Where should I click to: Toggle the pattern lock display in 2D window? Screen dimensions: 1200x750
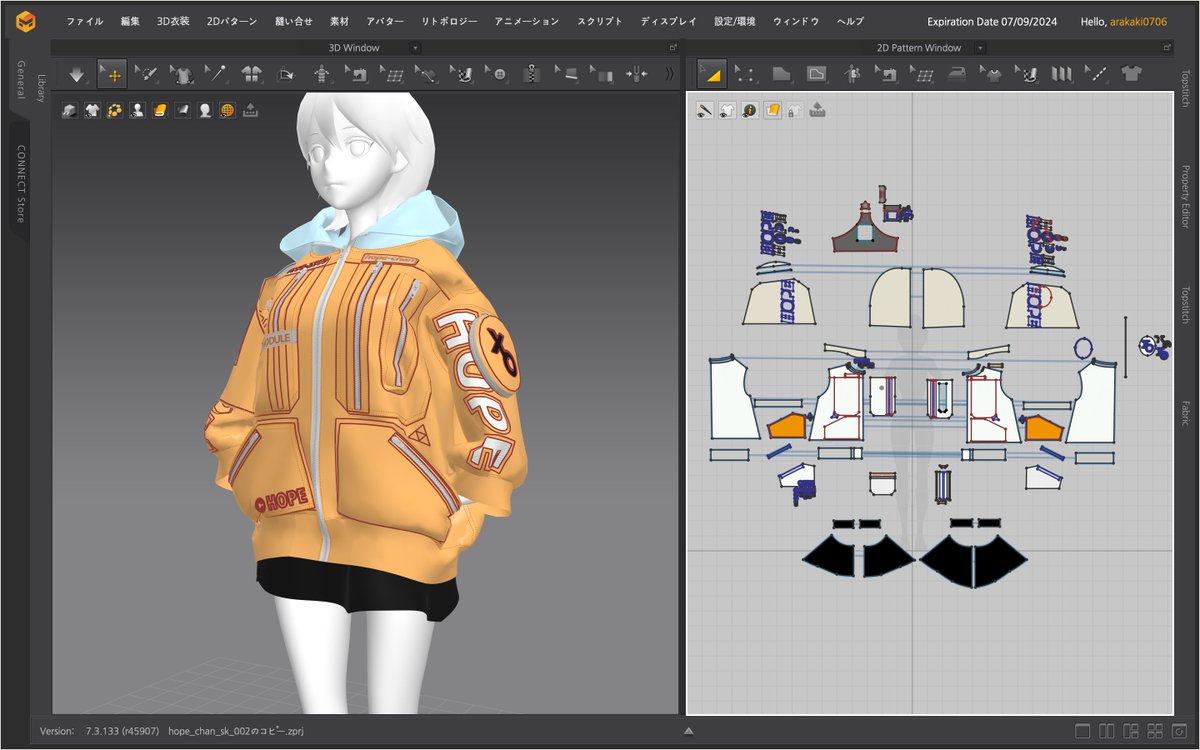point(795,111)
